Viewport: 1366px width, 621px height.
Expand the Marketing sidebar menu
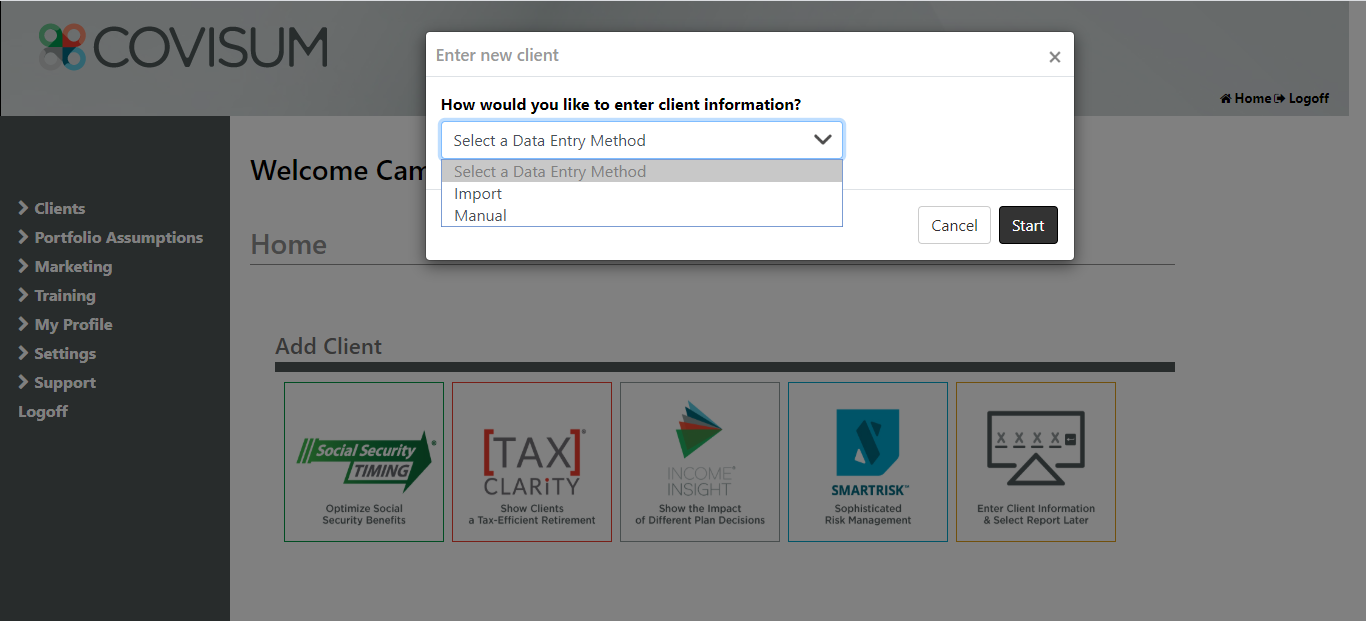(65, 266)
